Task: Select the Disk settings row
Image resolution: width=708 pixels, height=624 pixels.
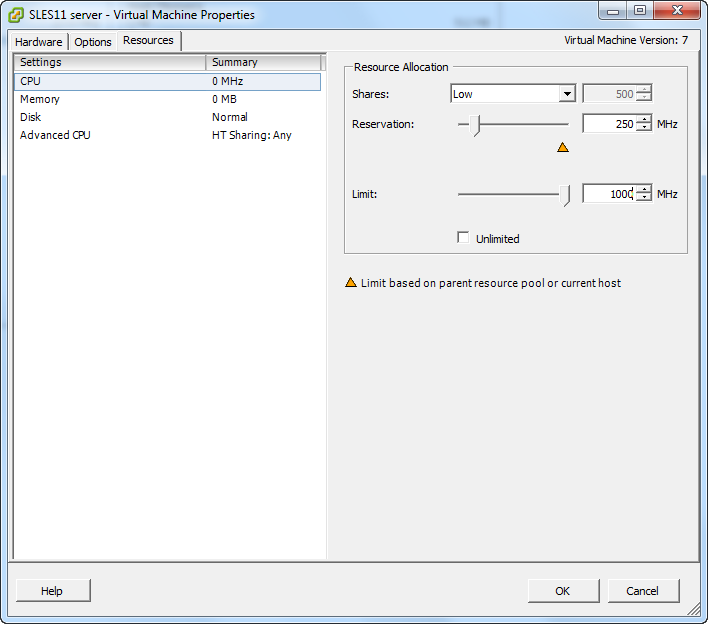Action: tap(168, 117)
